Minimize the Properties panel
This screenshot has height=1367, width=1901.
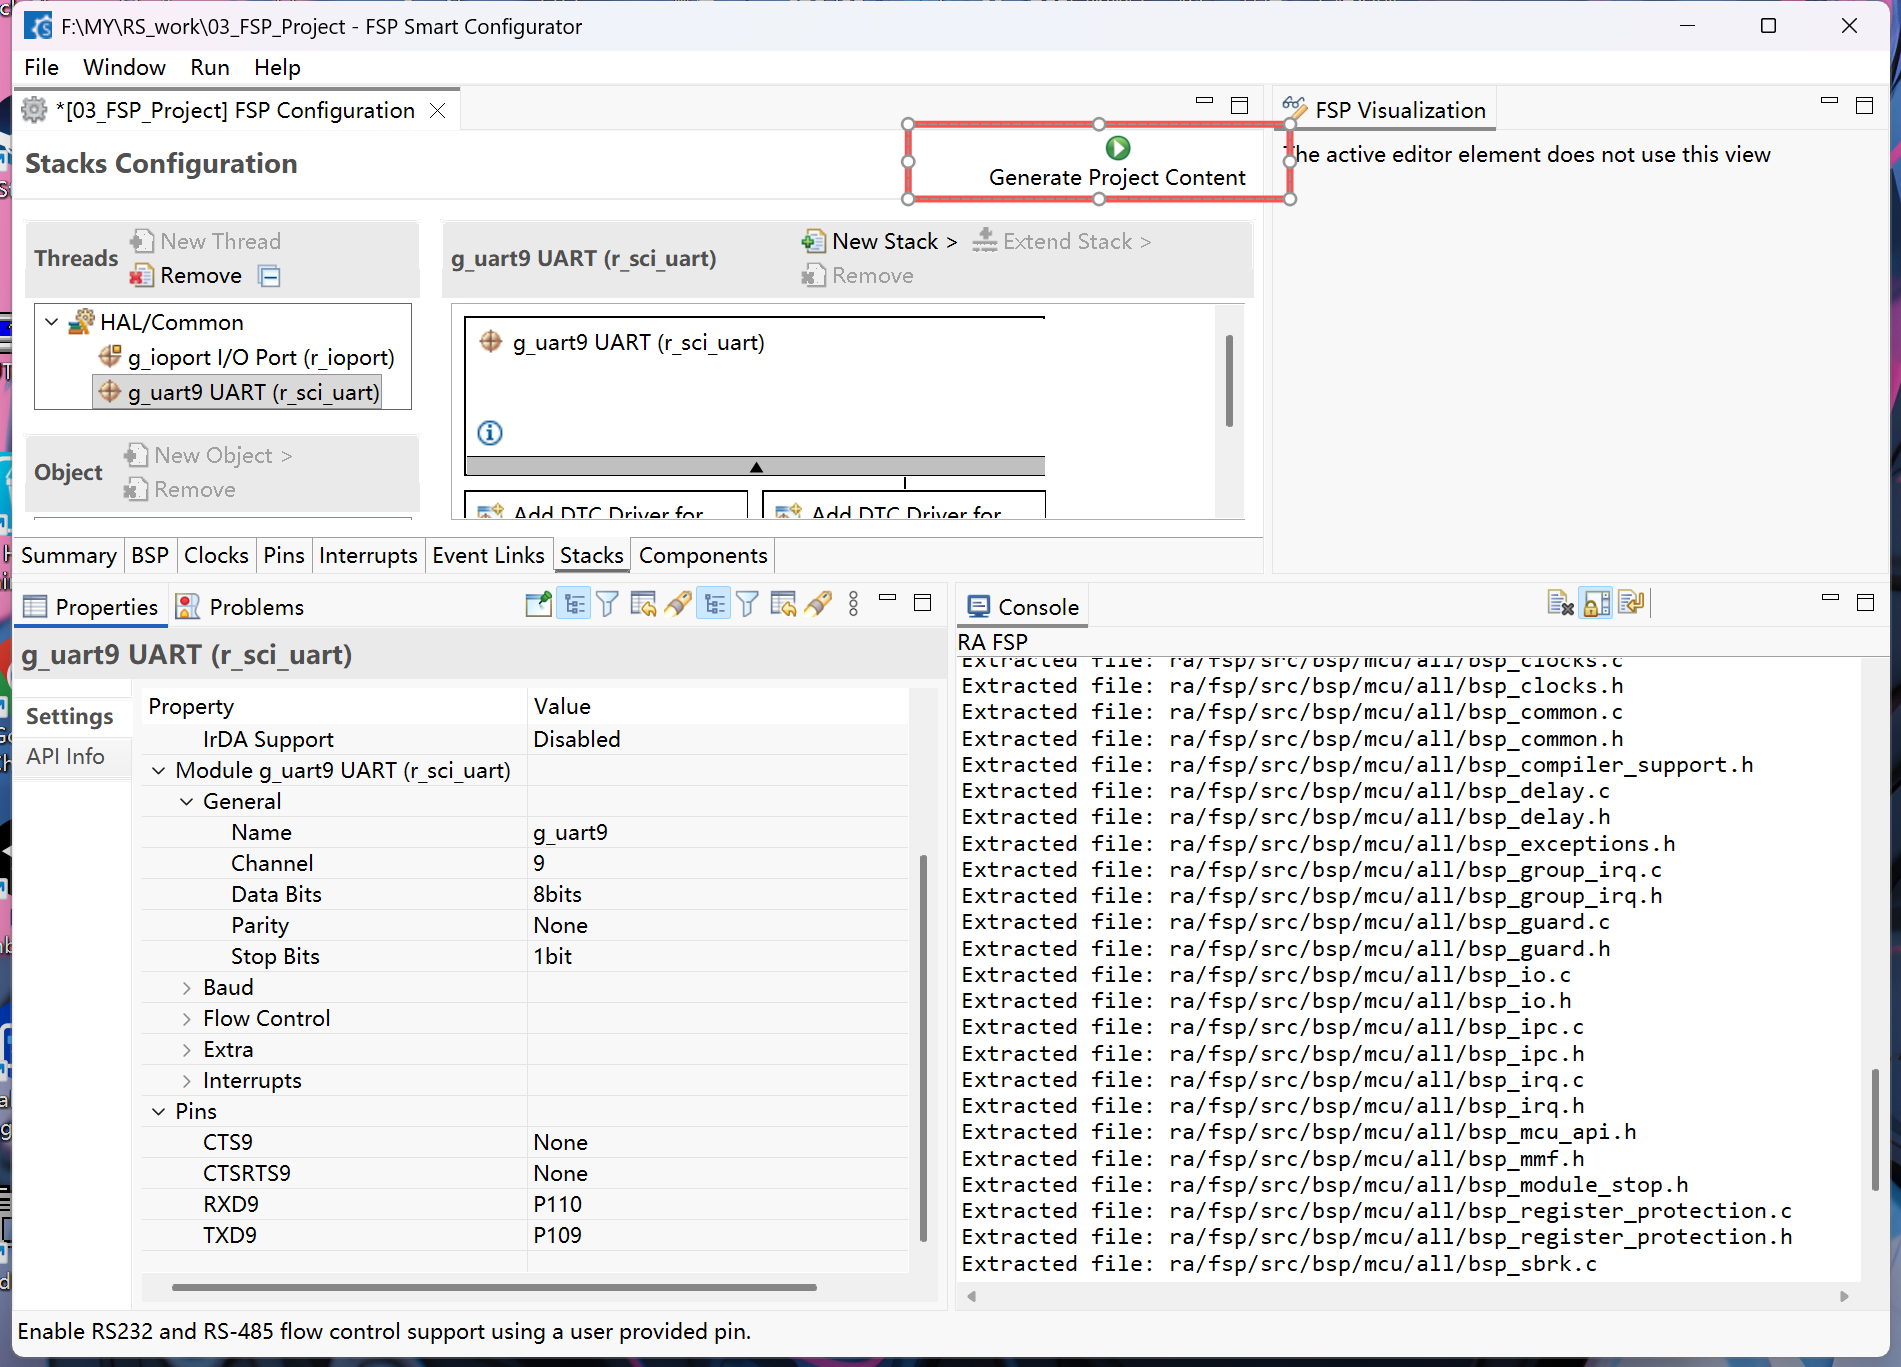point(887,598)
